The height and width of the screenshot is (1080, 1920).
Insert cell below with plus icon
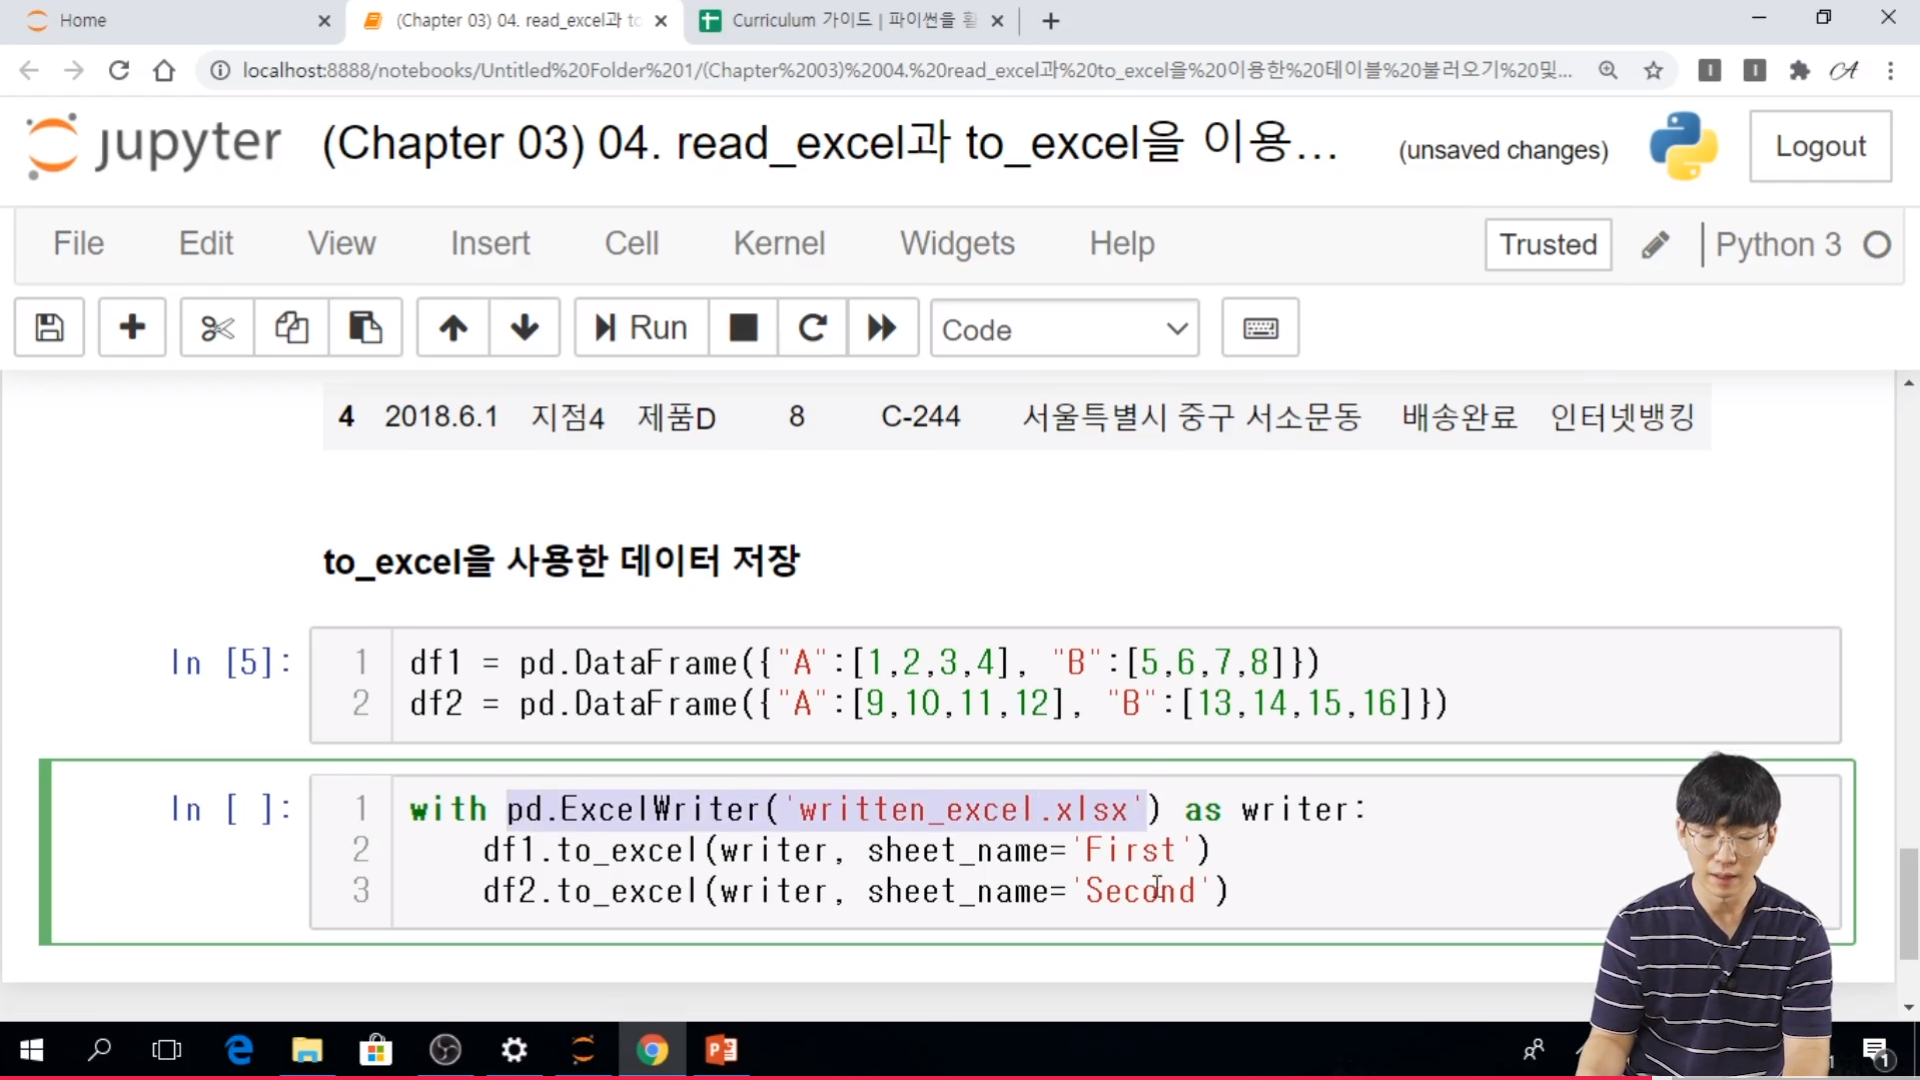pos(132,327)
